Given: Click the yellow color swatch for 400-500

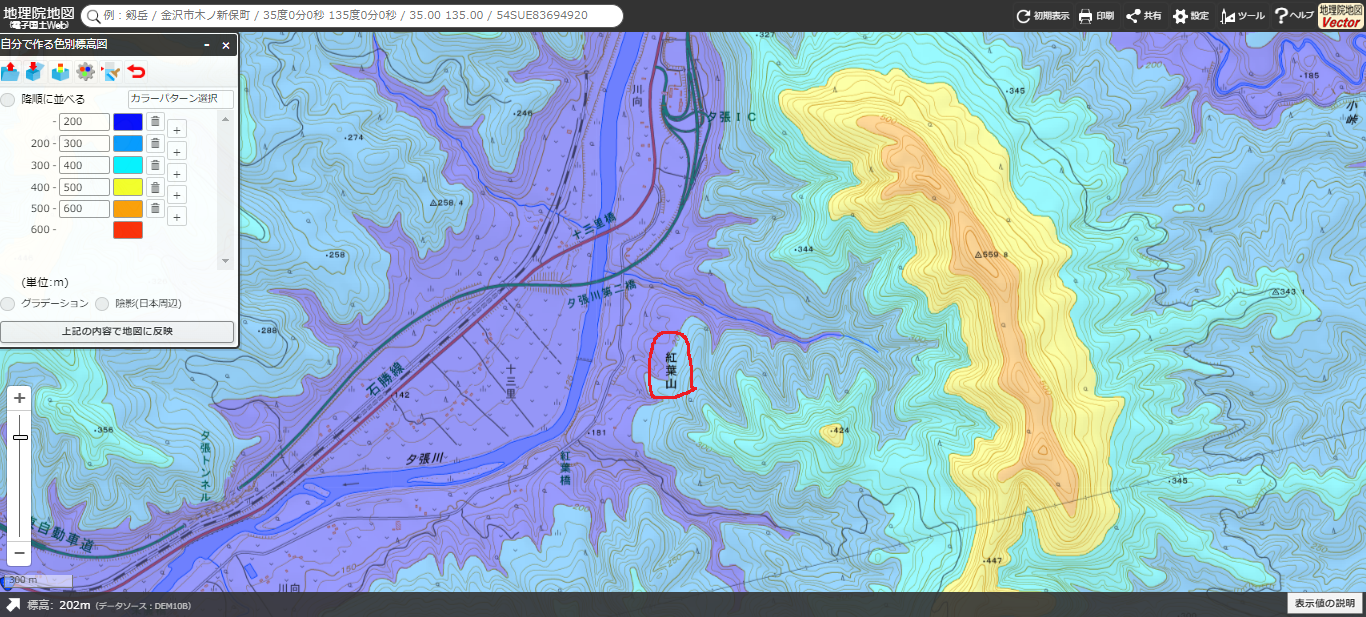Looking at the screenshot, I should click(128, 187).
